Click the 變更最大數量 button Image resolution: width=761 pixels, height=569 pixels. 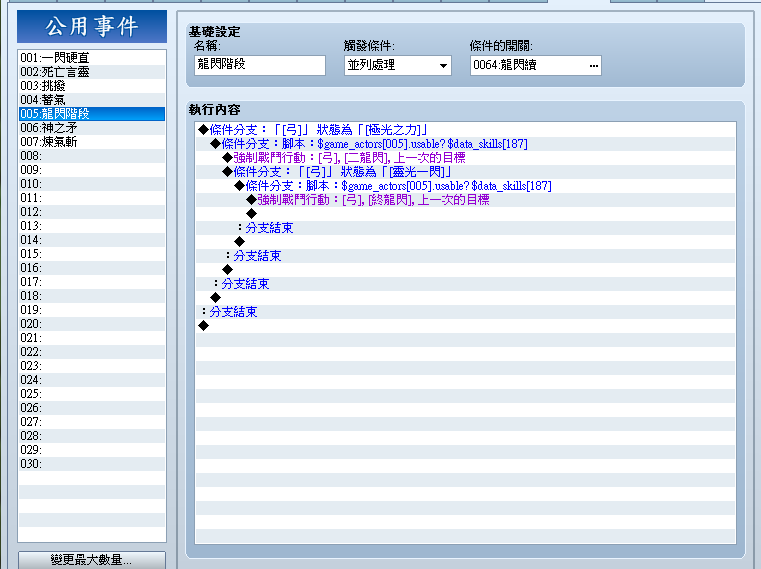click(92, 560)
